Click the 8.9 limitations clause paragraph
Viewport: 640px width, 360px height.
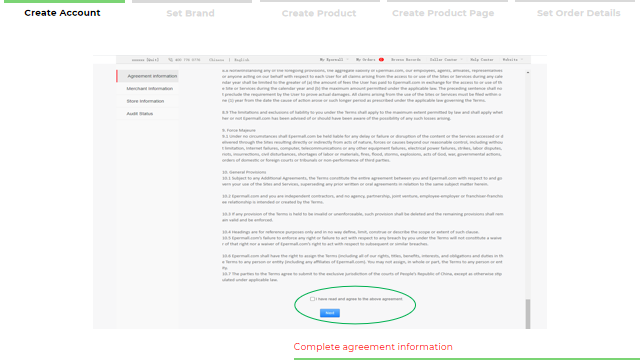click(x=362, y=115)
